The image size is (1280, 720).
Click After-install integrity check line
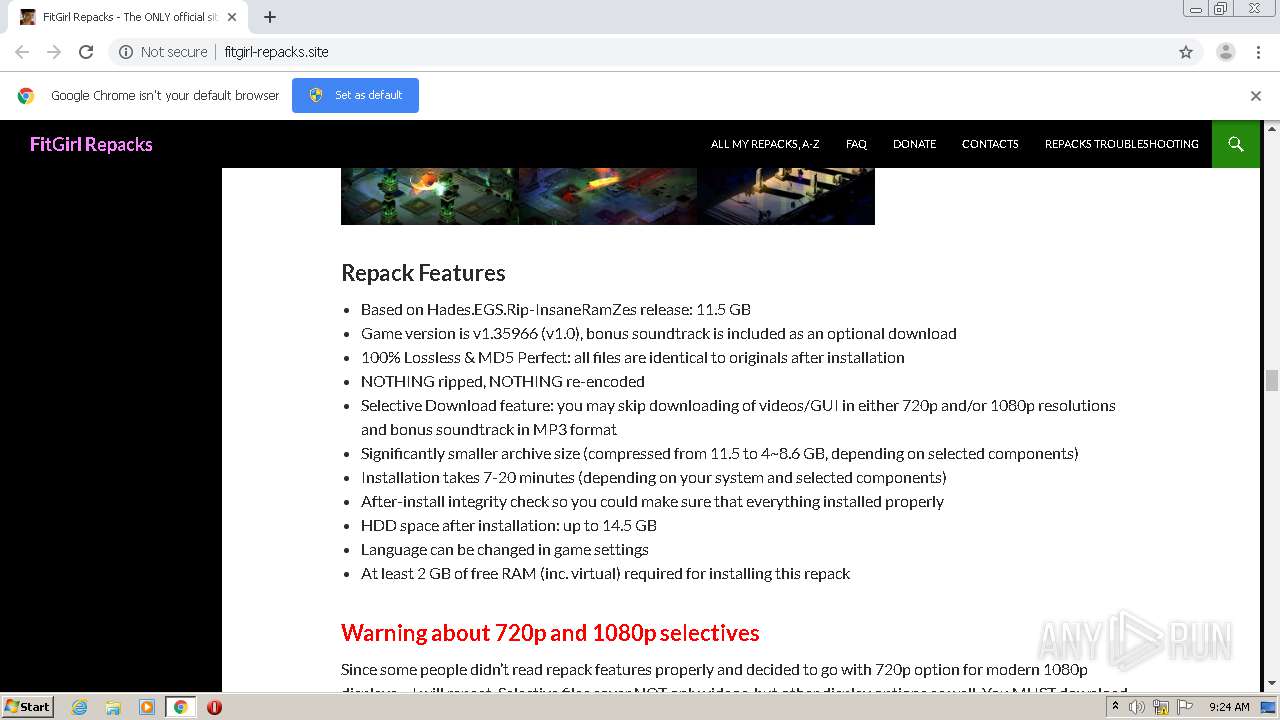click(x=652, y=501)
